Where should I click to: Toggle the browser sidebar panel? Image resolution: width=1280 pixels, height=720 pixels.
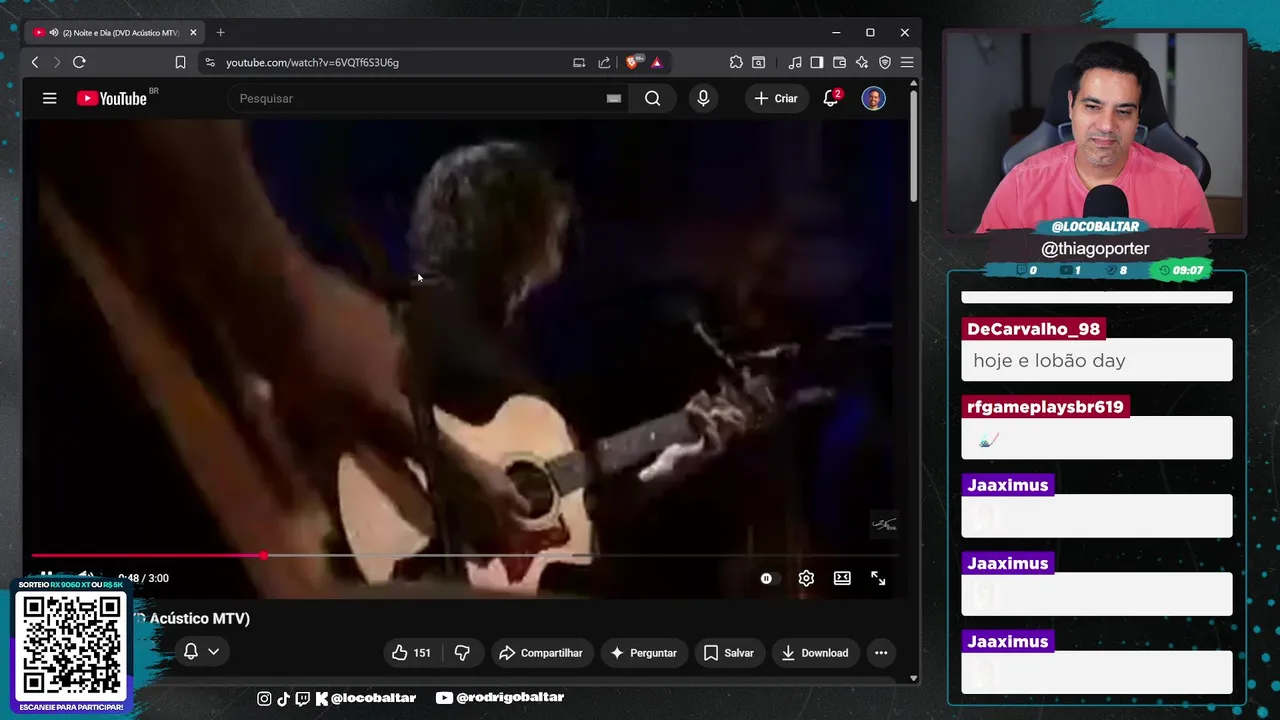[x=817, y=62]
